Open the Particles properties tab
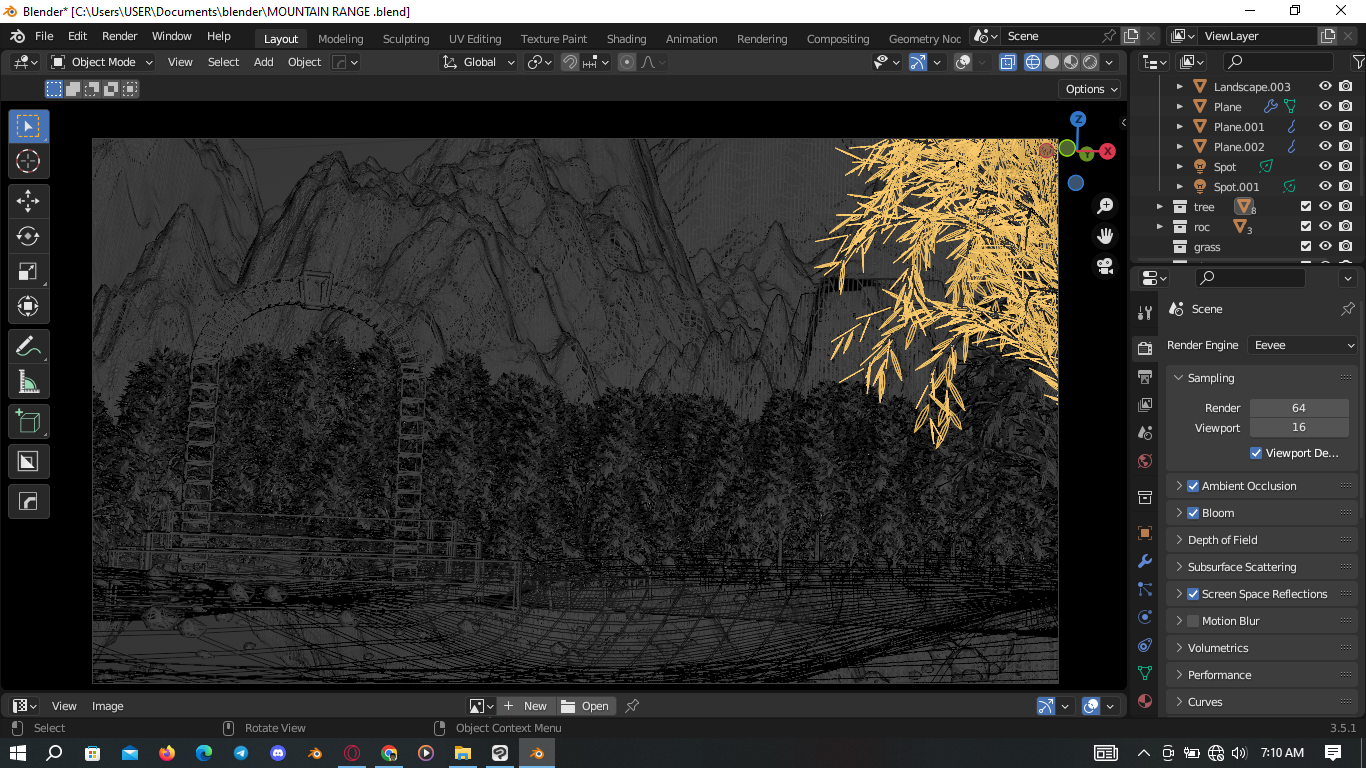1366x768 pixels. [x=1145, y=589]
